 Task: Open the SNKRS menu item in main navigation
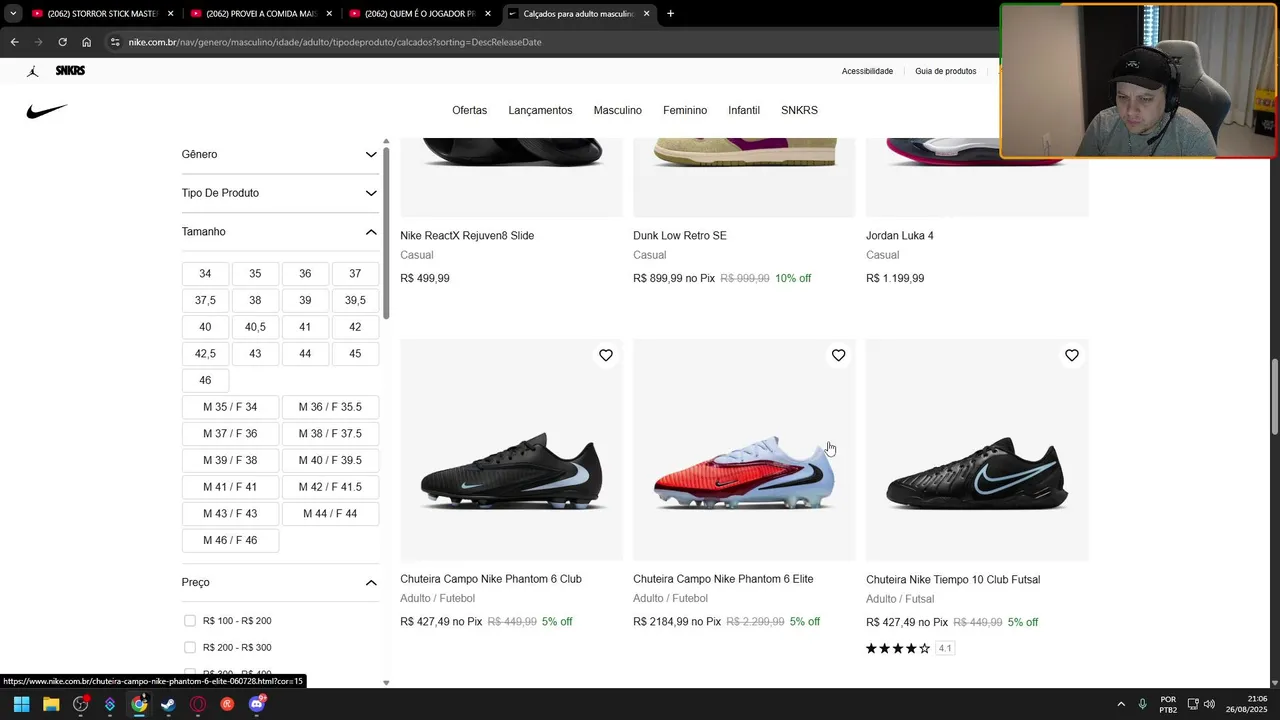[x=799, y=110]
